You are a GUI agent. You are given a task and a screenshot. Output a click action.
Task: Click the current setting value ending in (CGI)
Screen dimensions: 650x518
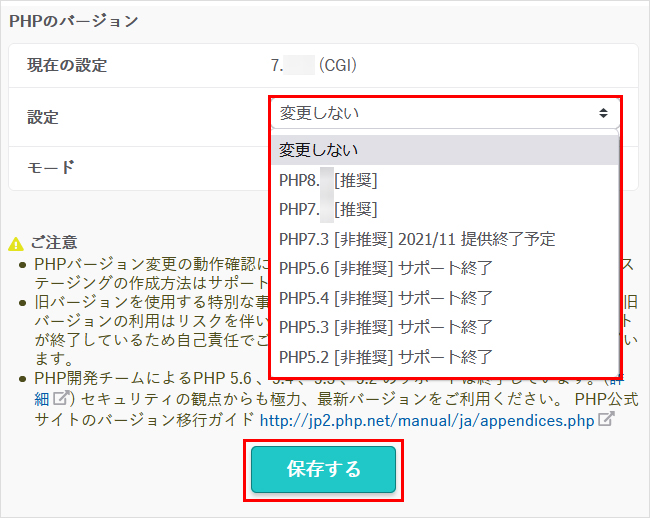pyautogui.click(x=313, y=66)
